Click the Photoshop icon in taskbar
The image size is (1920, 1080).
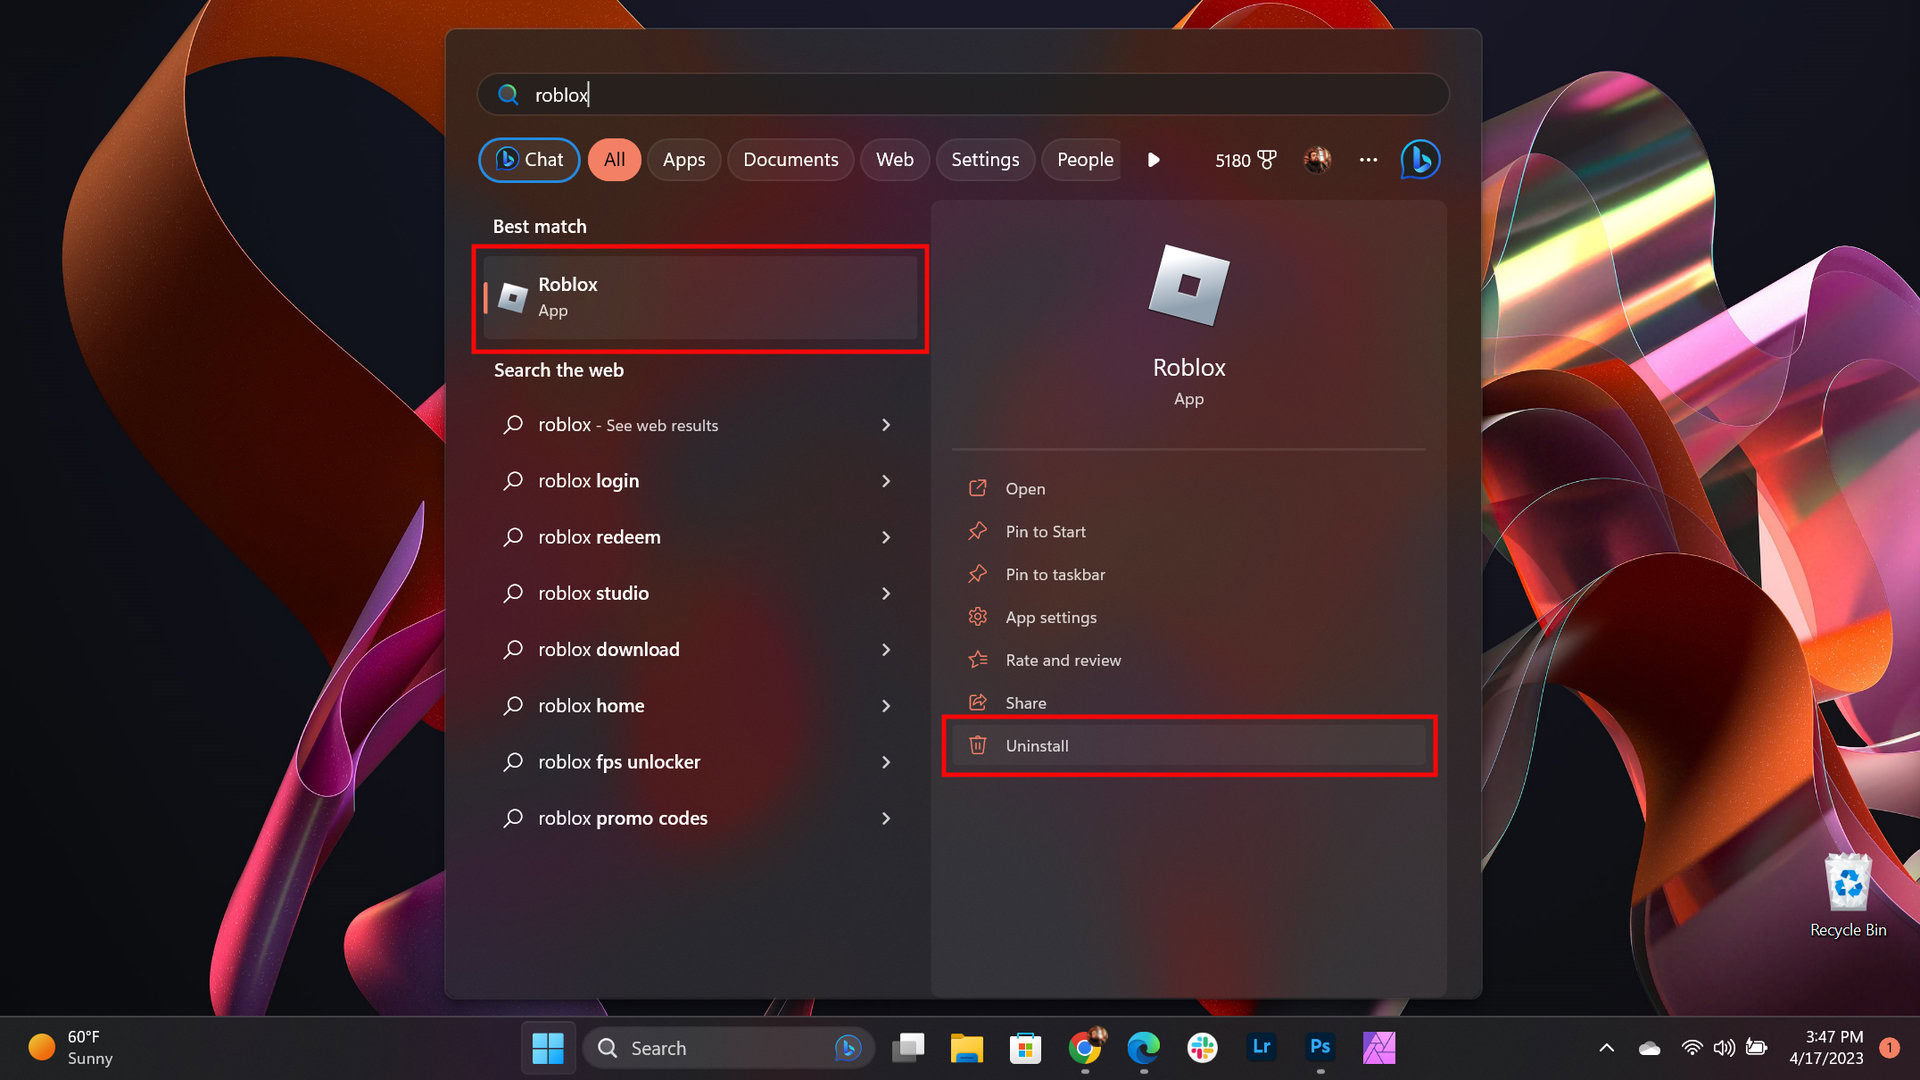coord(1320,1047)
